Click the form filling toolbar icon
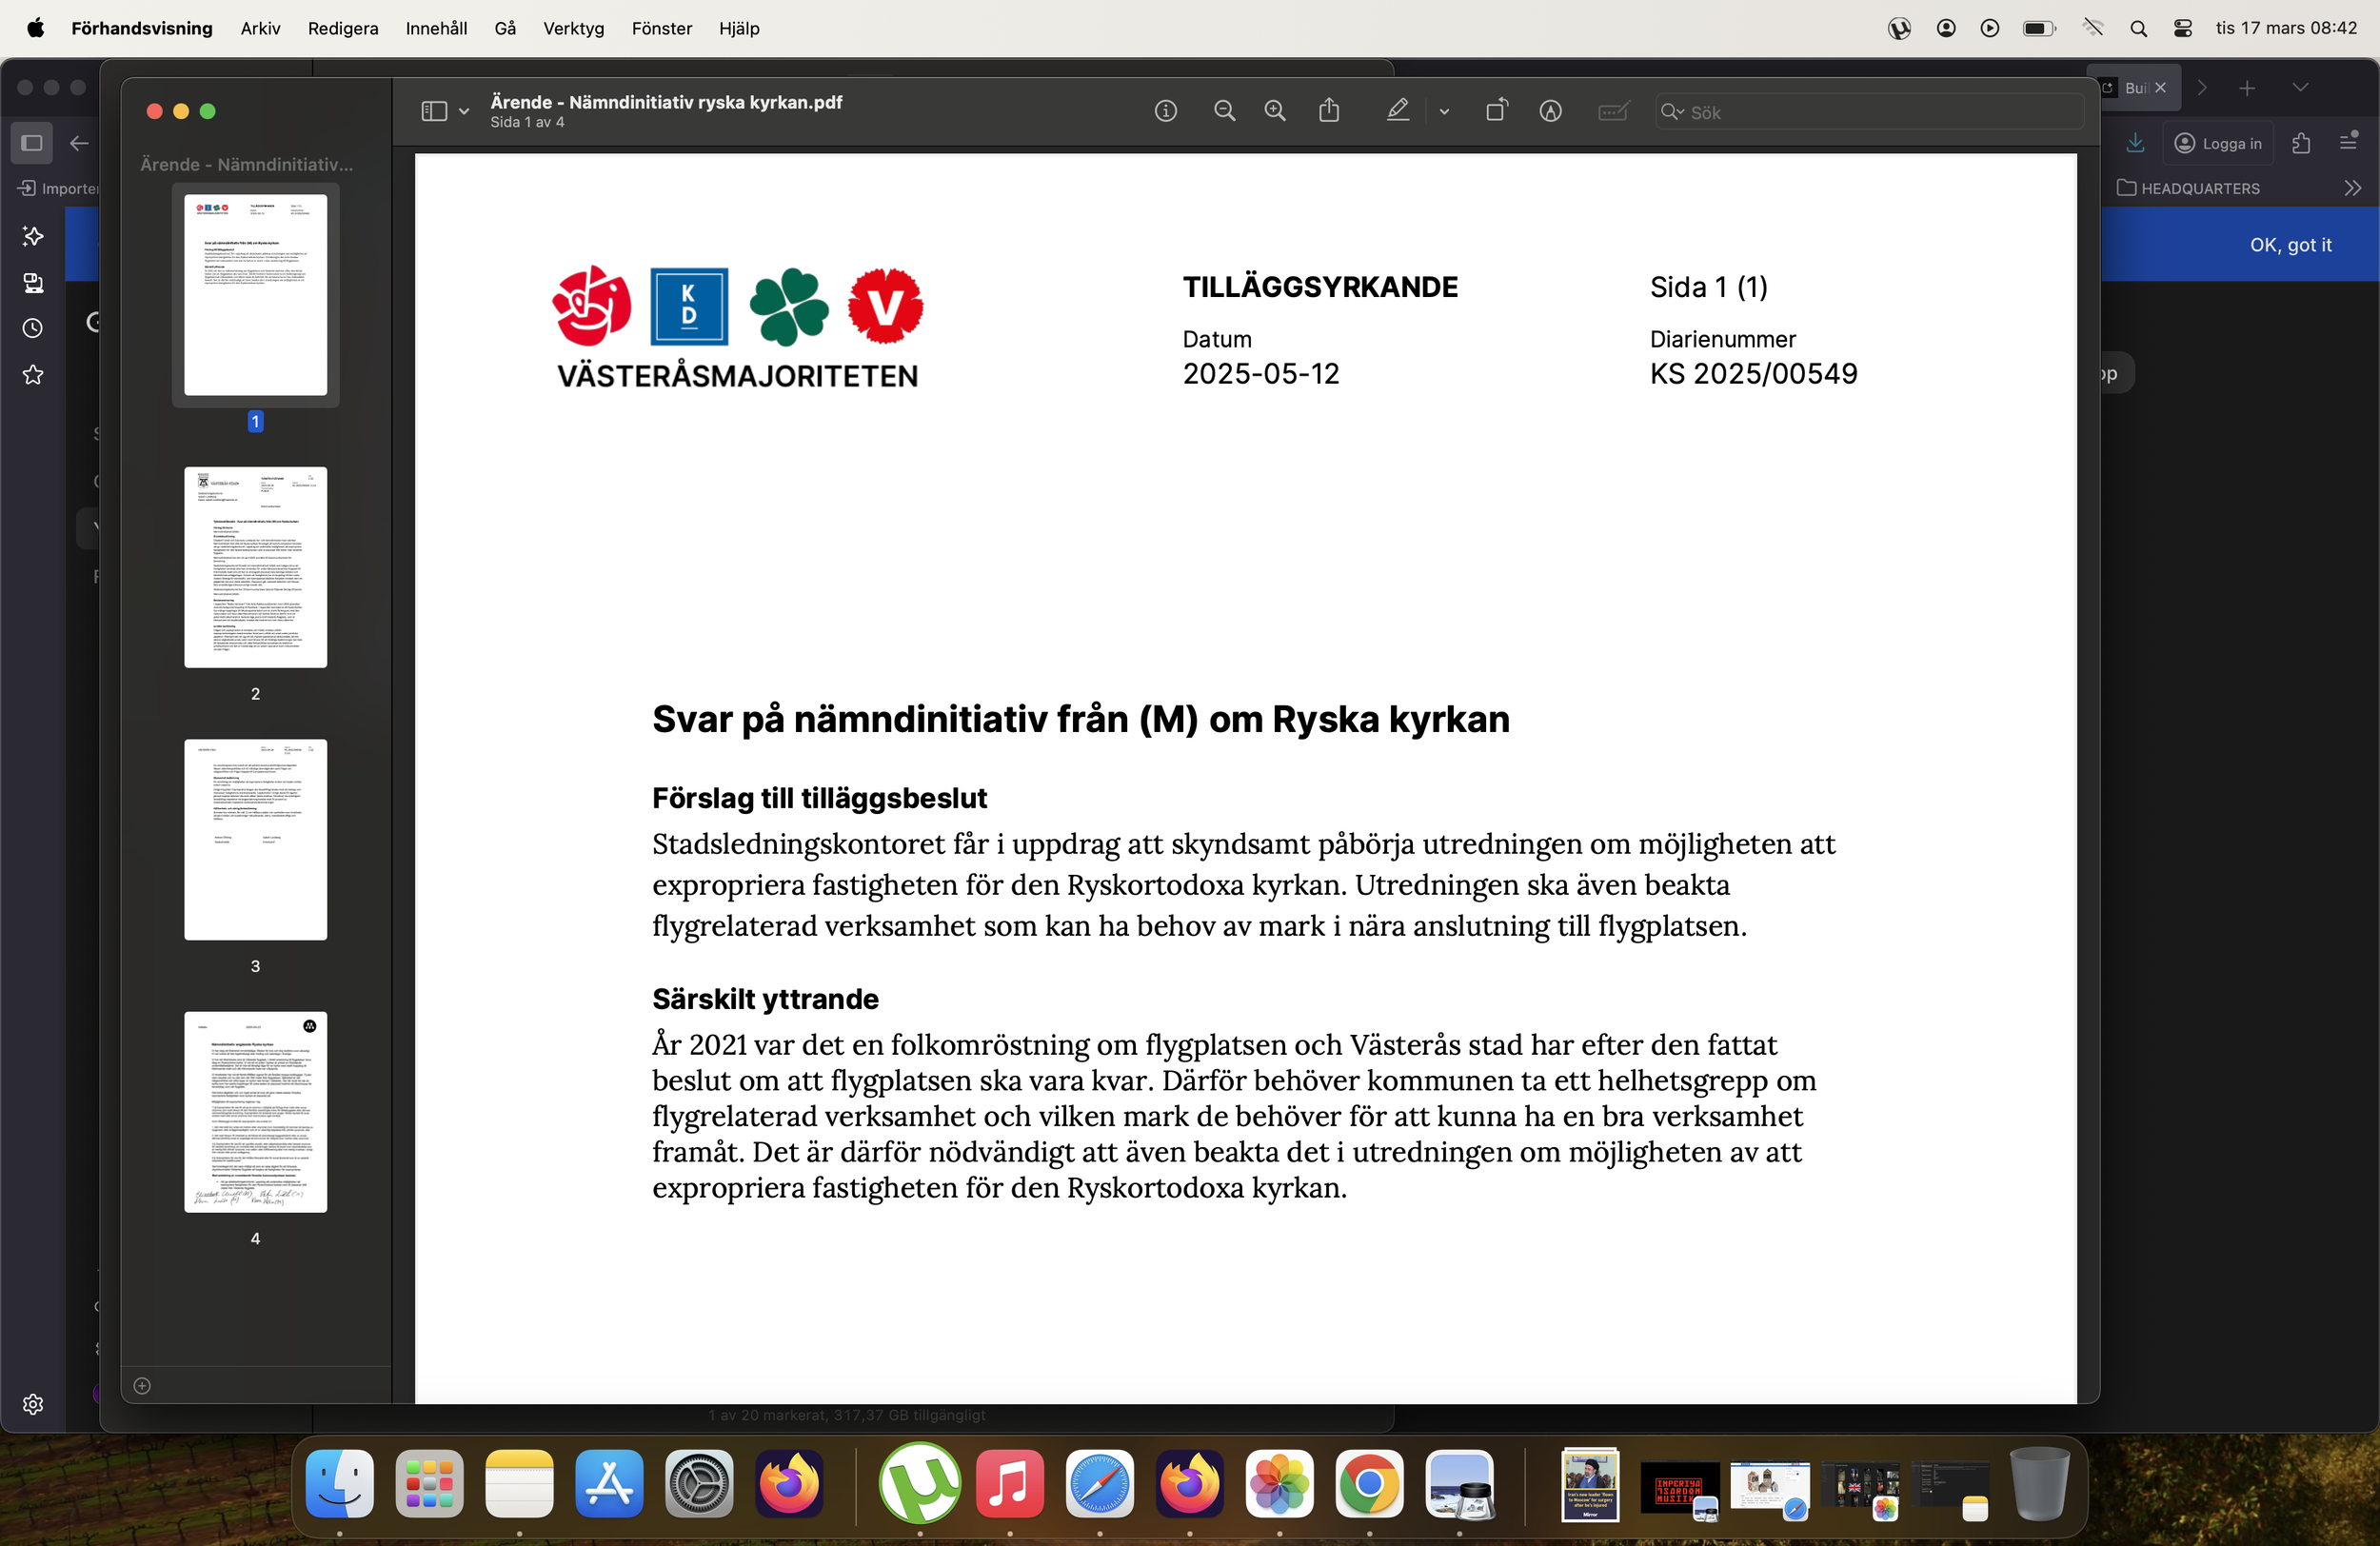 point(1613,111)
